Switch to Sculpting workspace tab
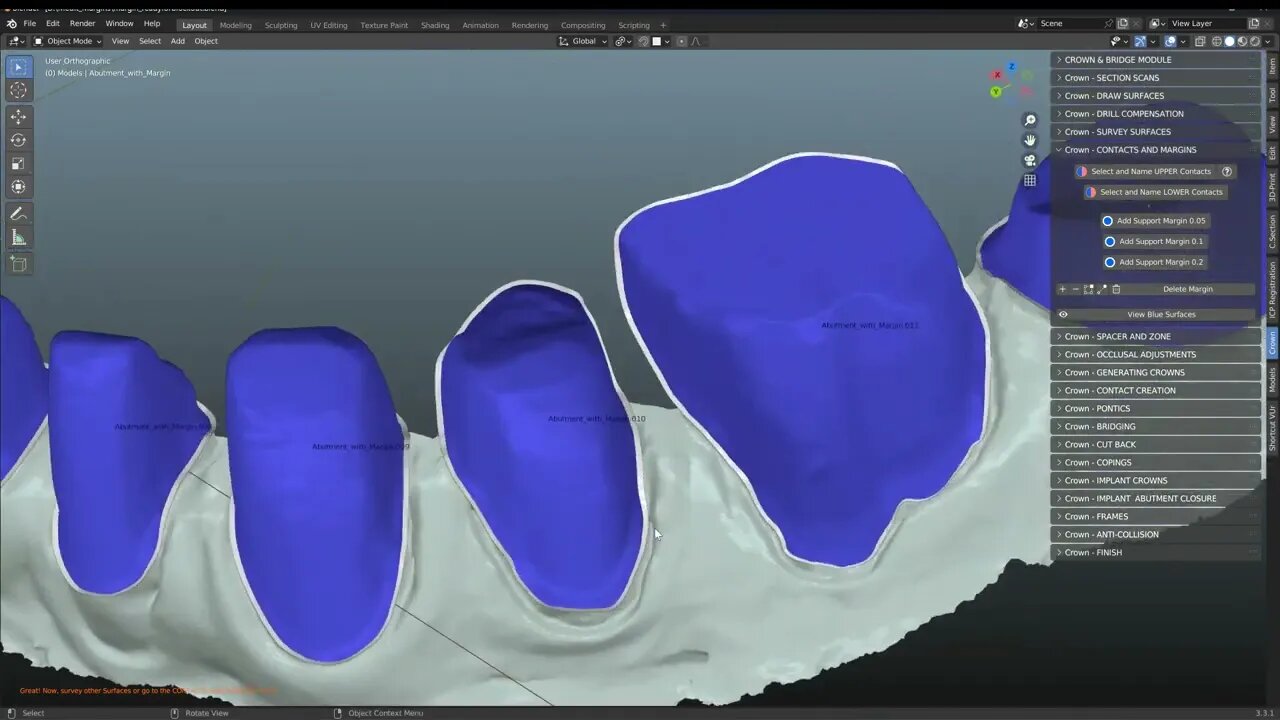1280x720 pixels. pos(281,25)
